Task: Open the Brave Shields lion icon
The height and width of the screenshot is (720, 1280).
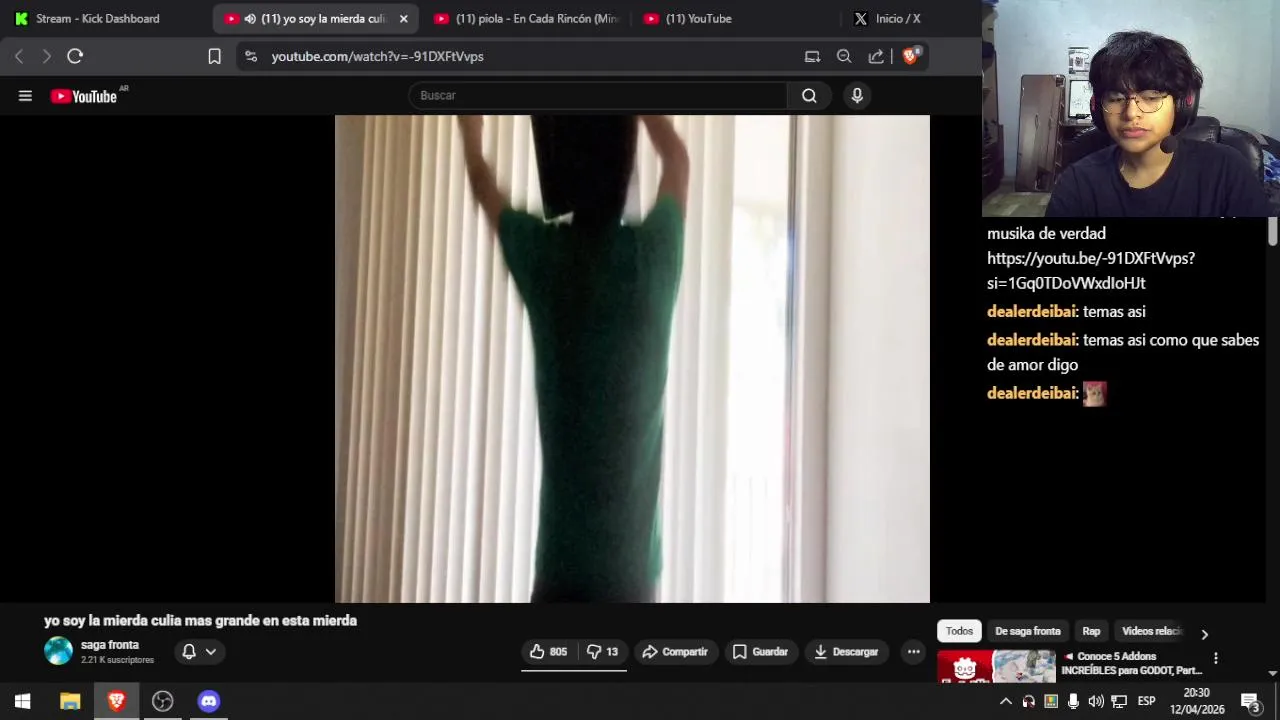Action: [910, 56]
